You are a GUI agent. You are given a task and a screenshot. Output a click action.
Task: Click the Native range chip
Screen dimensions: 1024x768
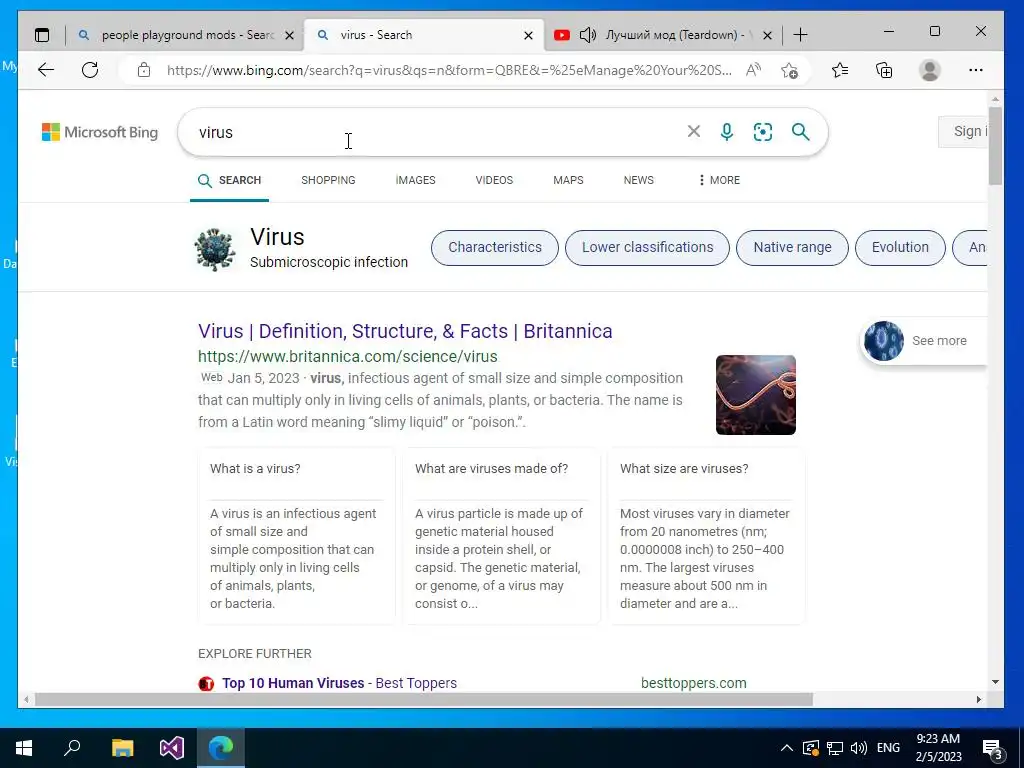click(x=792, y=248)
